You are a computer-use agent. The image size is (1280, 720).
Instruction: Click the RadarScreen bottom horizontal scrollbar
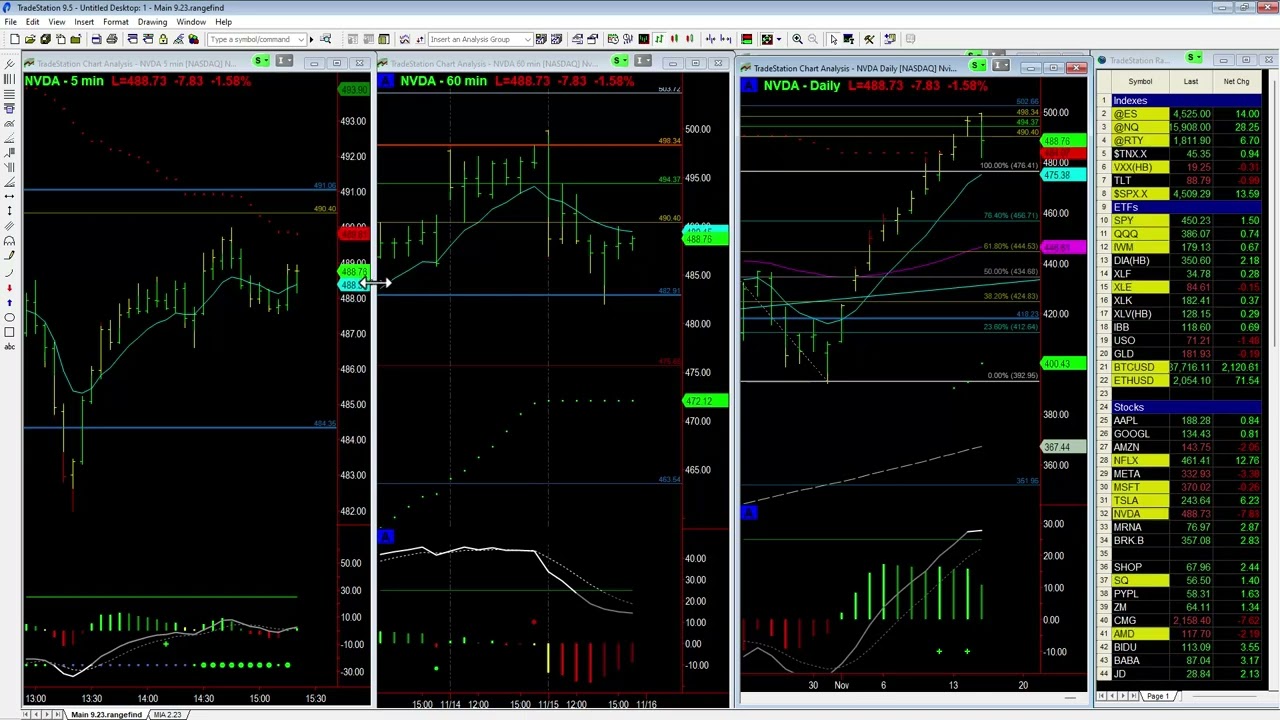coord(1225,696)
